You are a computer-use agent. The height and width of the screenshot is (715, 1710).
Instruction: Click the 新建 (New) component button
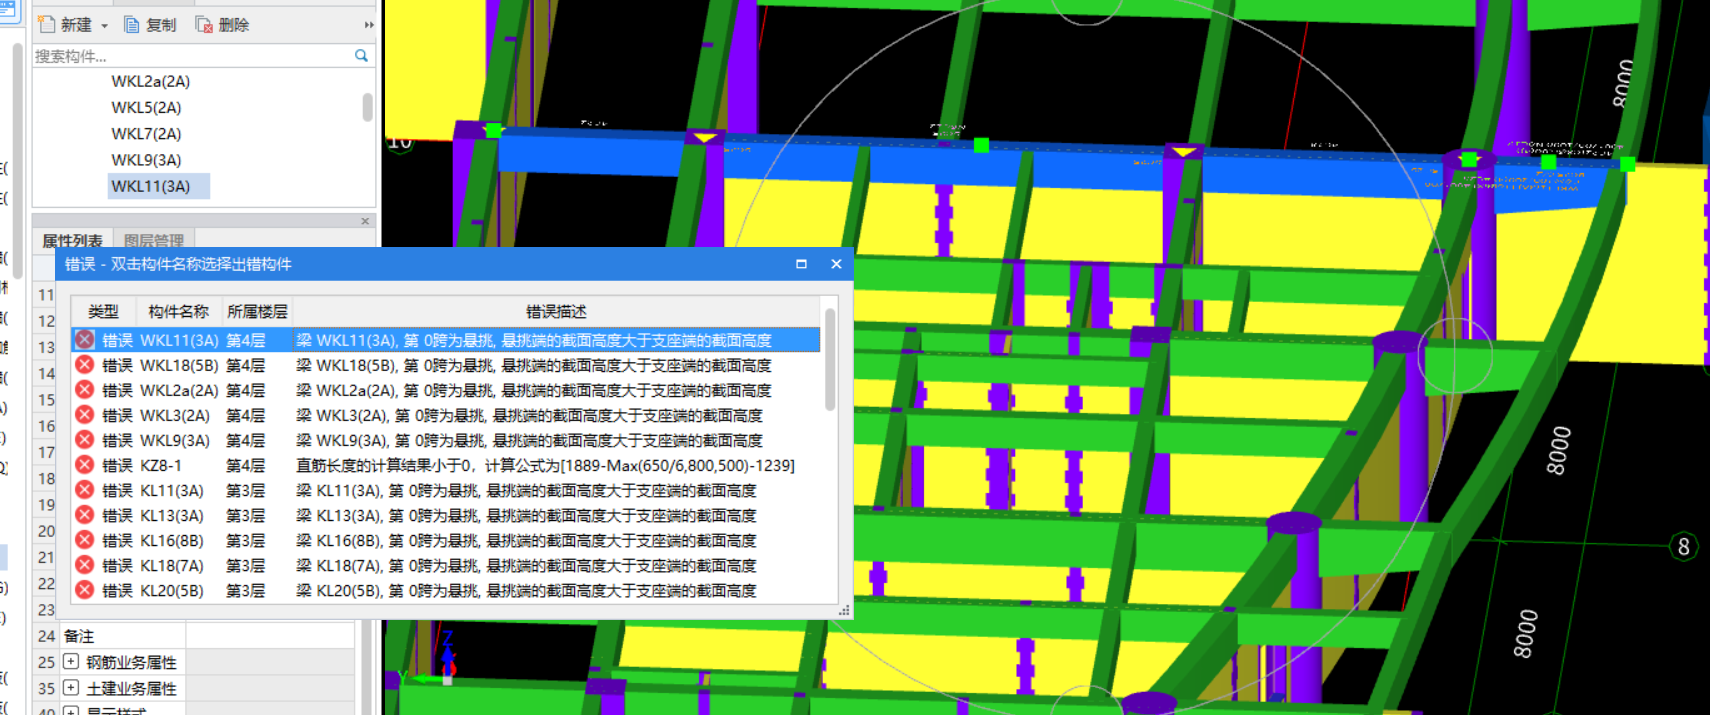tap(65, 25)
